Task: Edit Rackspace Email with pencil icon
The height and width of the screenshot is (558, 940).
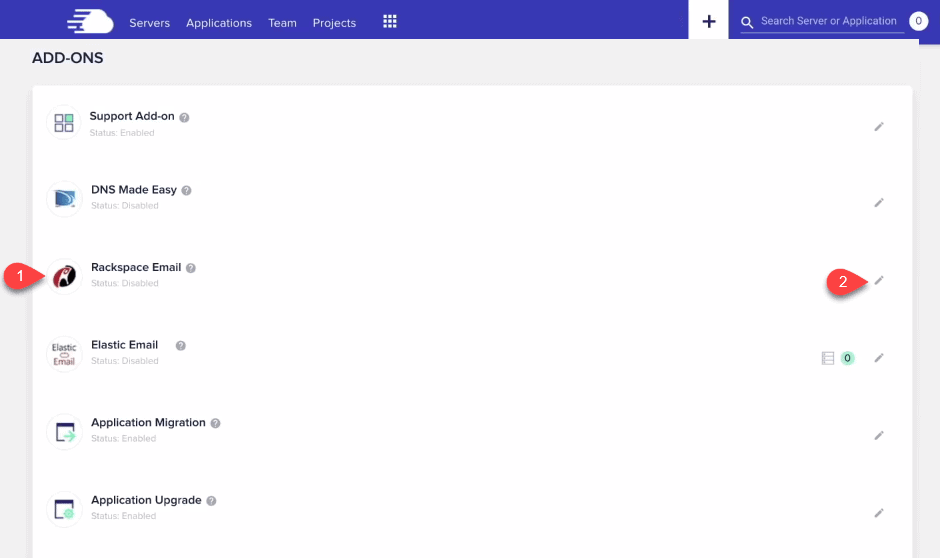Action: pos(879,280)
